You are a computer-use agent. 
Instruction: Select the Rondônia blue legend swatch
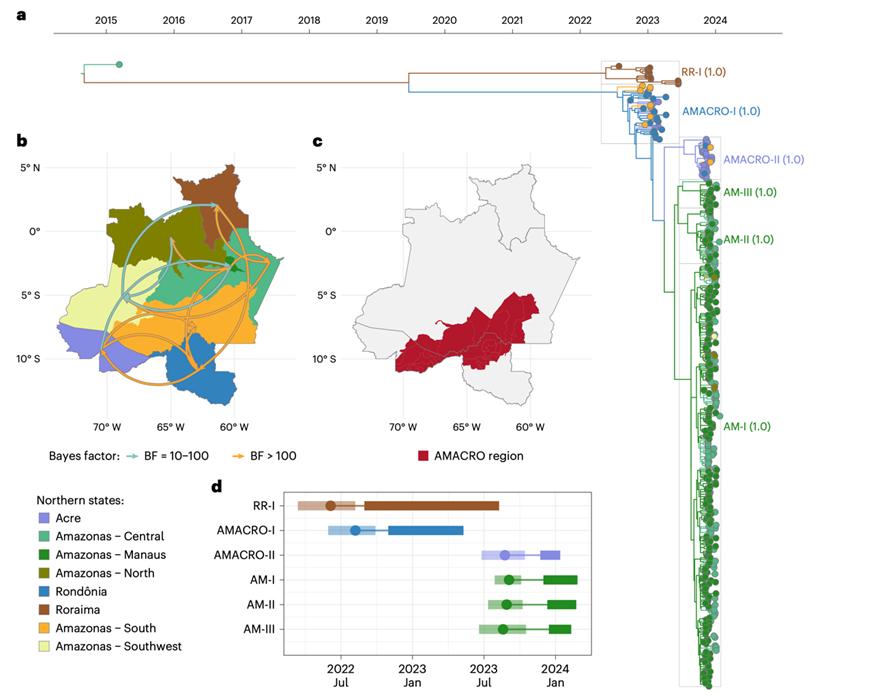(x=43, y=591)
